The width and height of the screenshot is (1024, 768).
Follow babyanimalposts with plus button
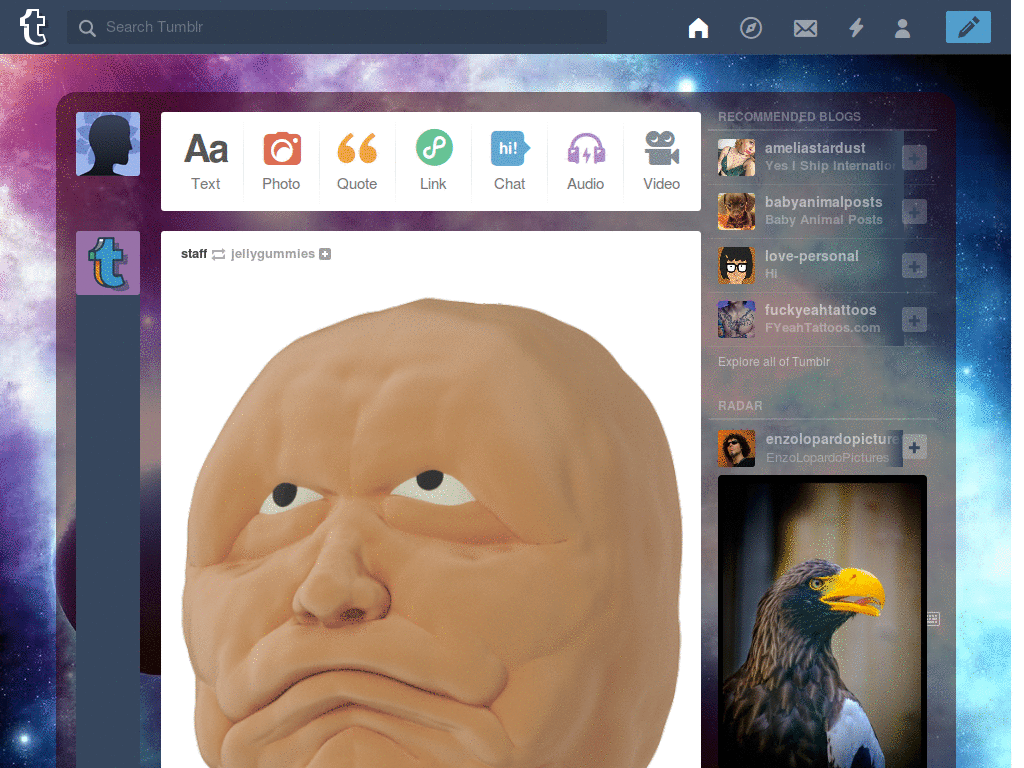pos(914,212)
